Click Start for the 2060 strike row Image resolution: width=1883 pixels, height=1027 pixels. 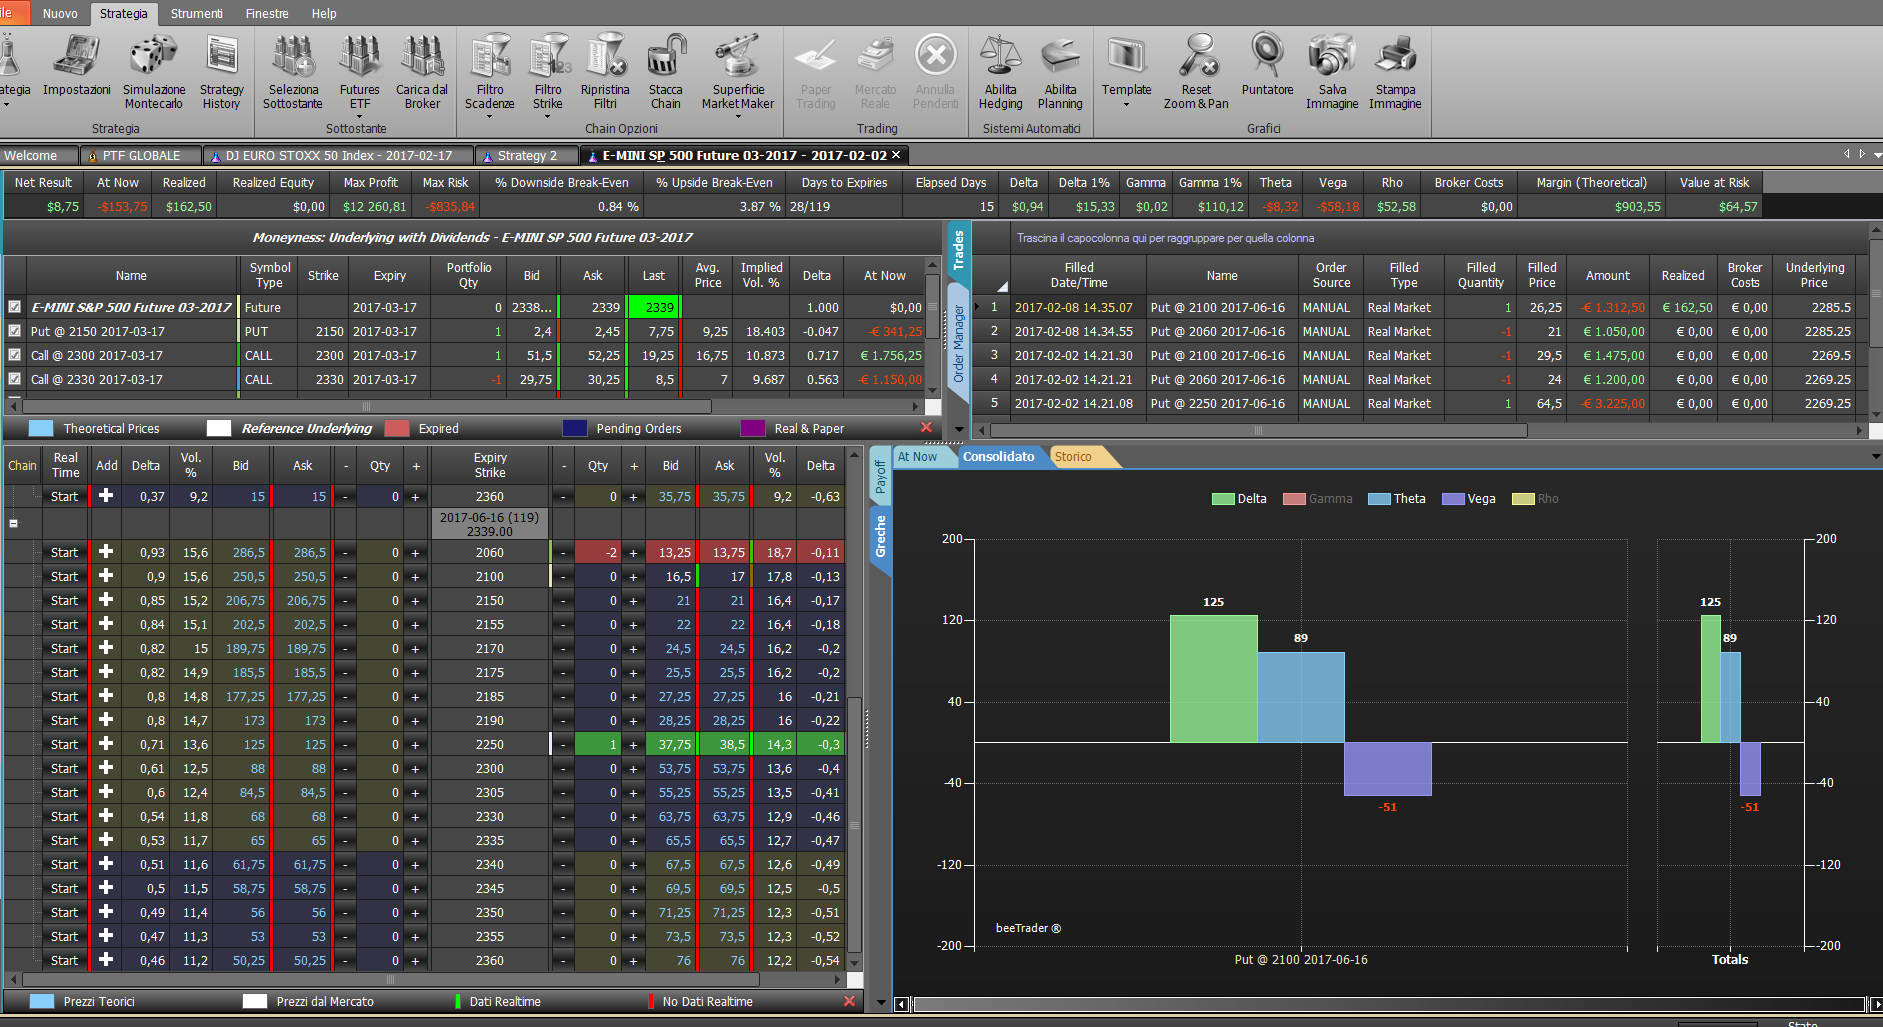point(64,553)
